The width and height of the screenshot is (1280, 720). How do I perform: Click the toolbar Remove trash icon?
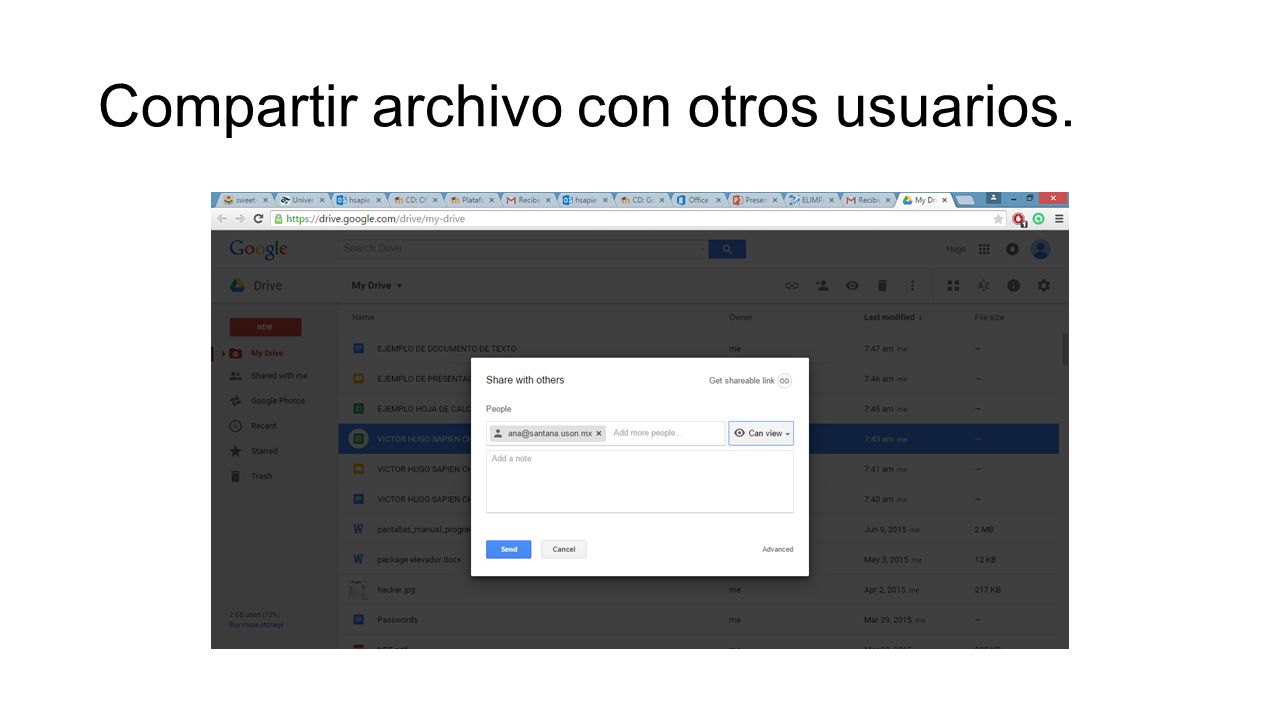coord(882,285)
